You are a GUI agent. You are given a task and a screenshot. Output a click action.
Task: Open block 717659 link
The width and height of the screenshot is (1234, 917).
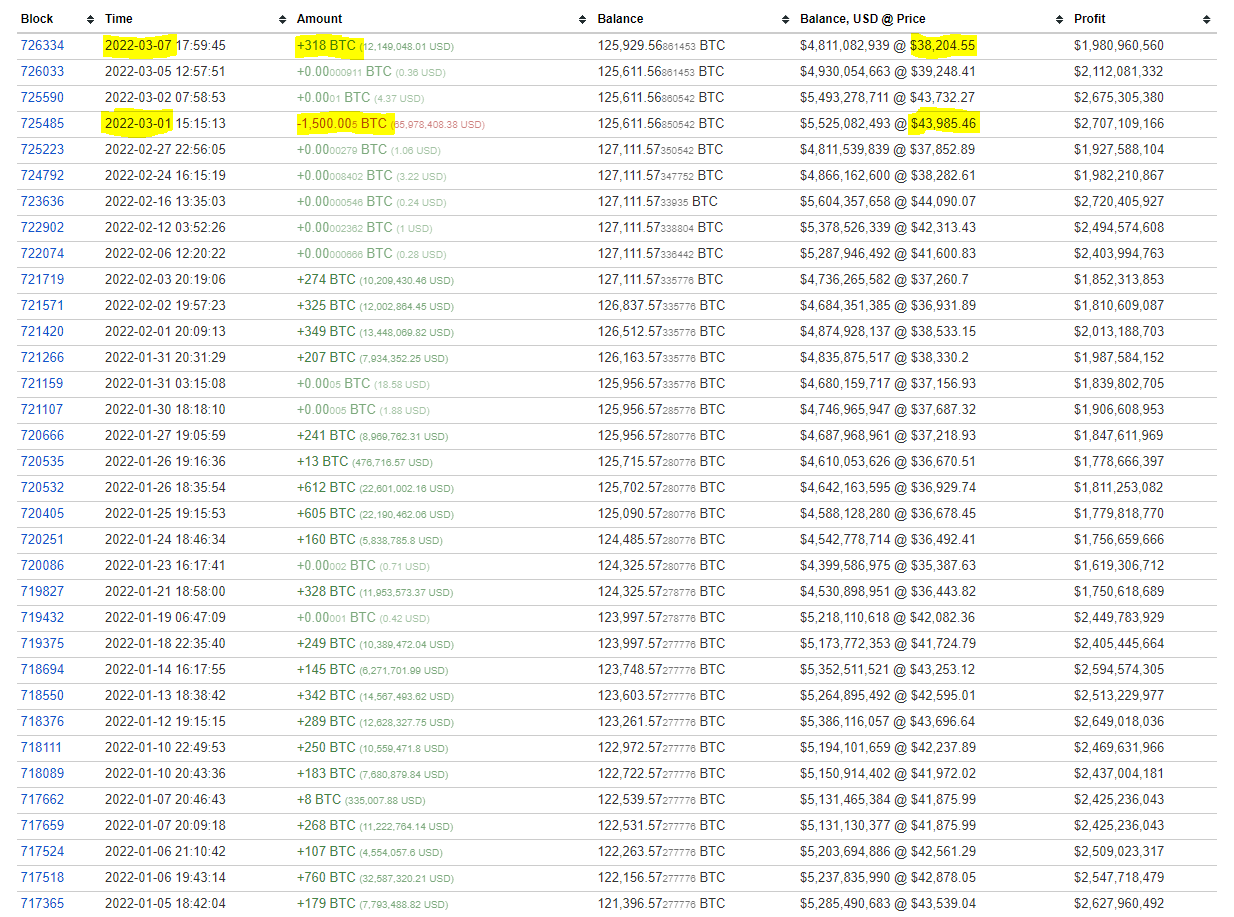[42, 826]
